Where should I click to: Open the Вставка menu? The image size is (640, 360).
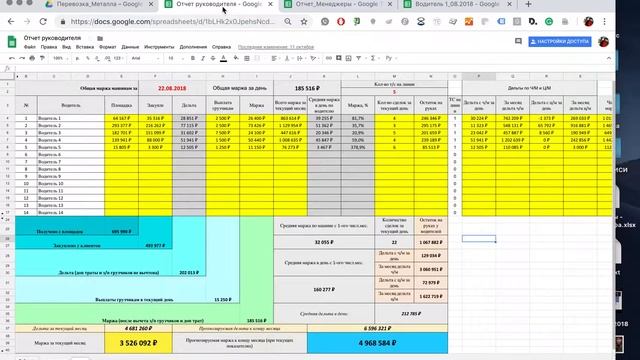click(85, 47)
